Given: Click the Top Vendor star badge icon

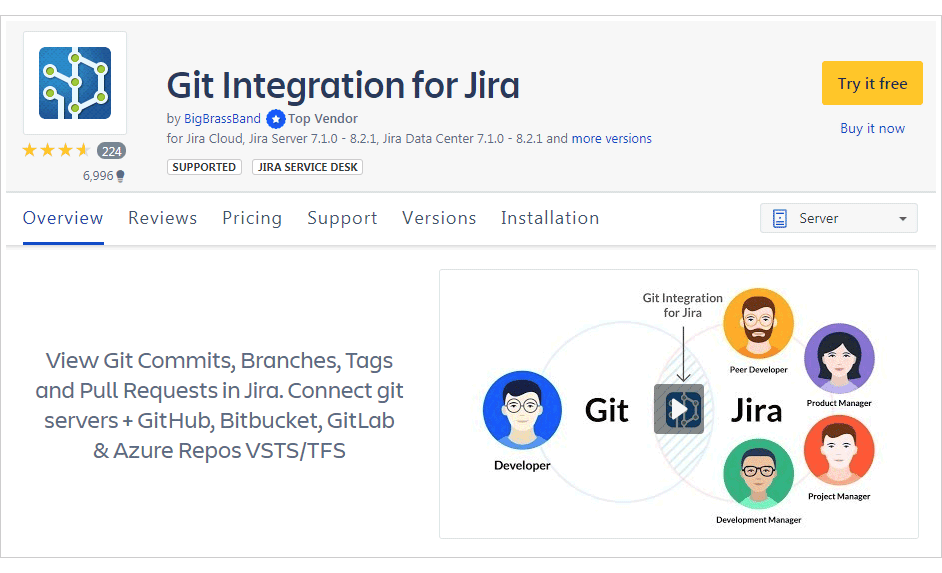Looking at the screenshot, I should click(x=275, y=119).
